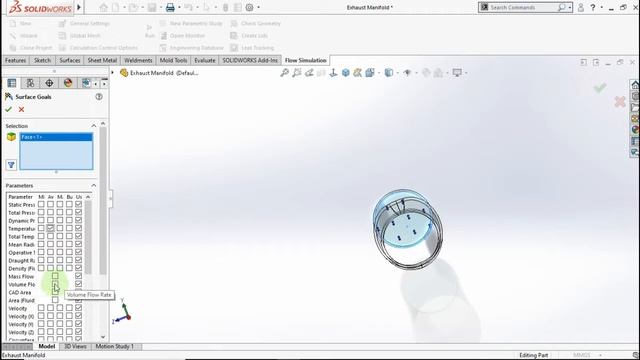640x360 pixels.
Task: Click the yellow face selection cube icon
Action: pyautogui.click(x=11, y=137)
